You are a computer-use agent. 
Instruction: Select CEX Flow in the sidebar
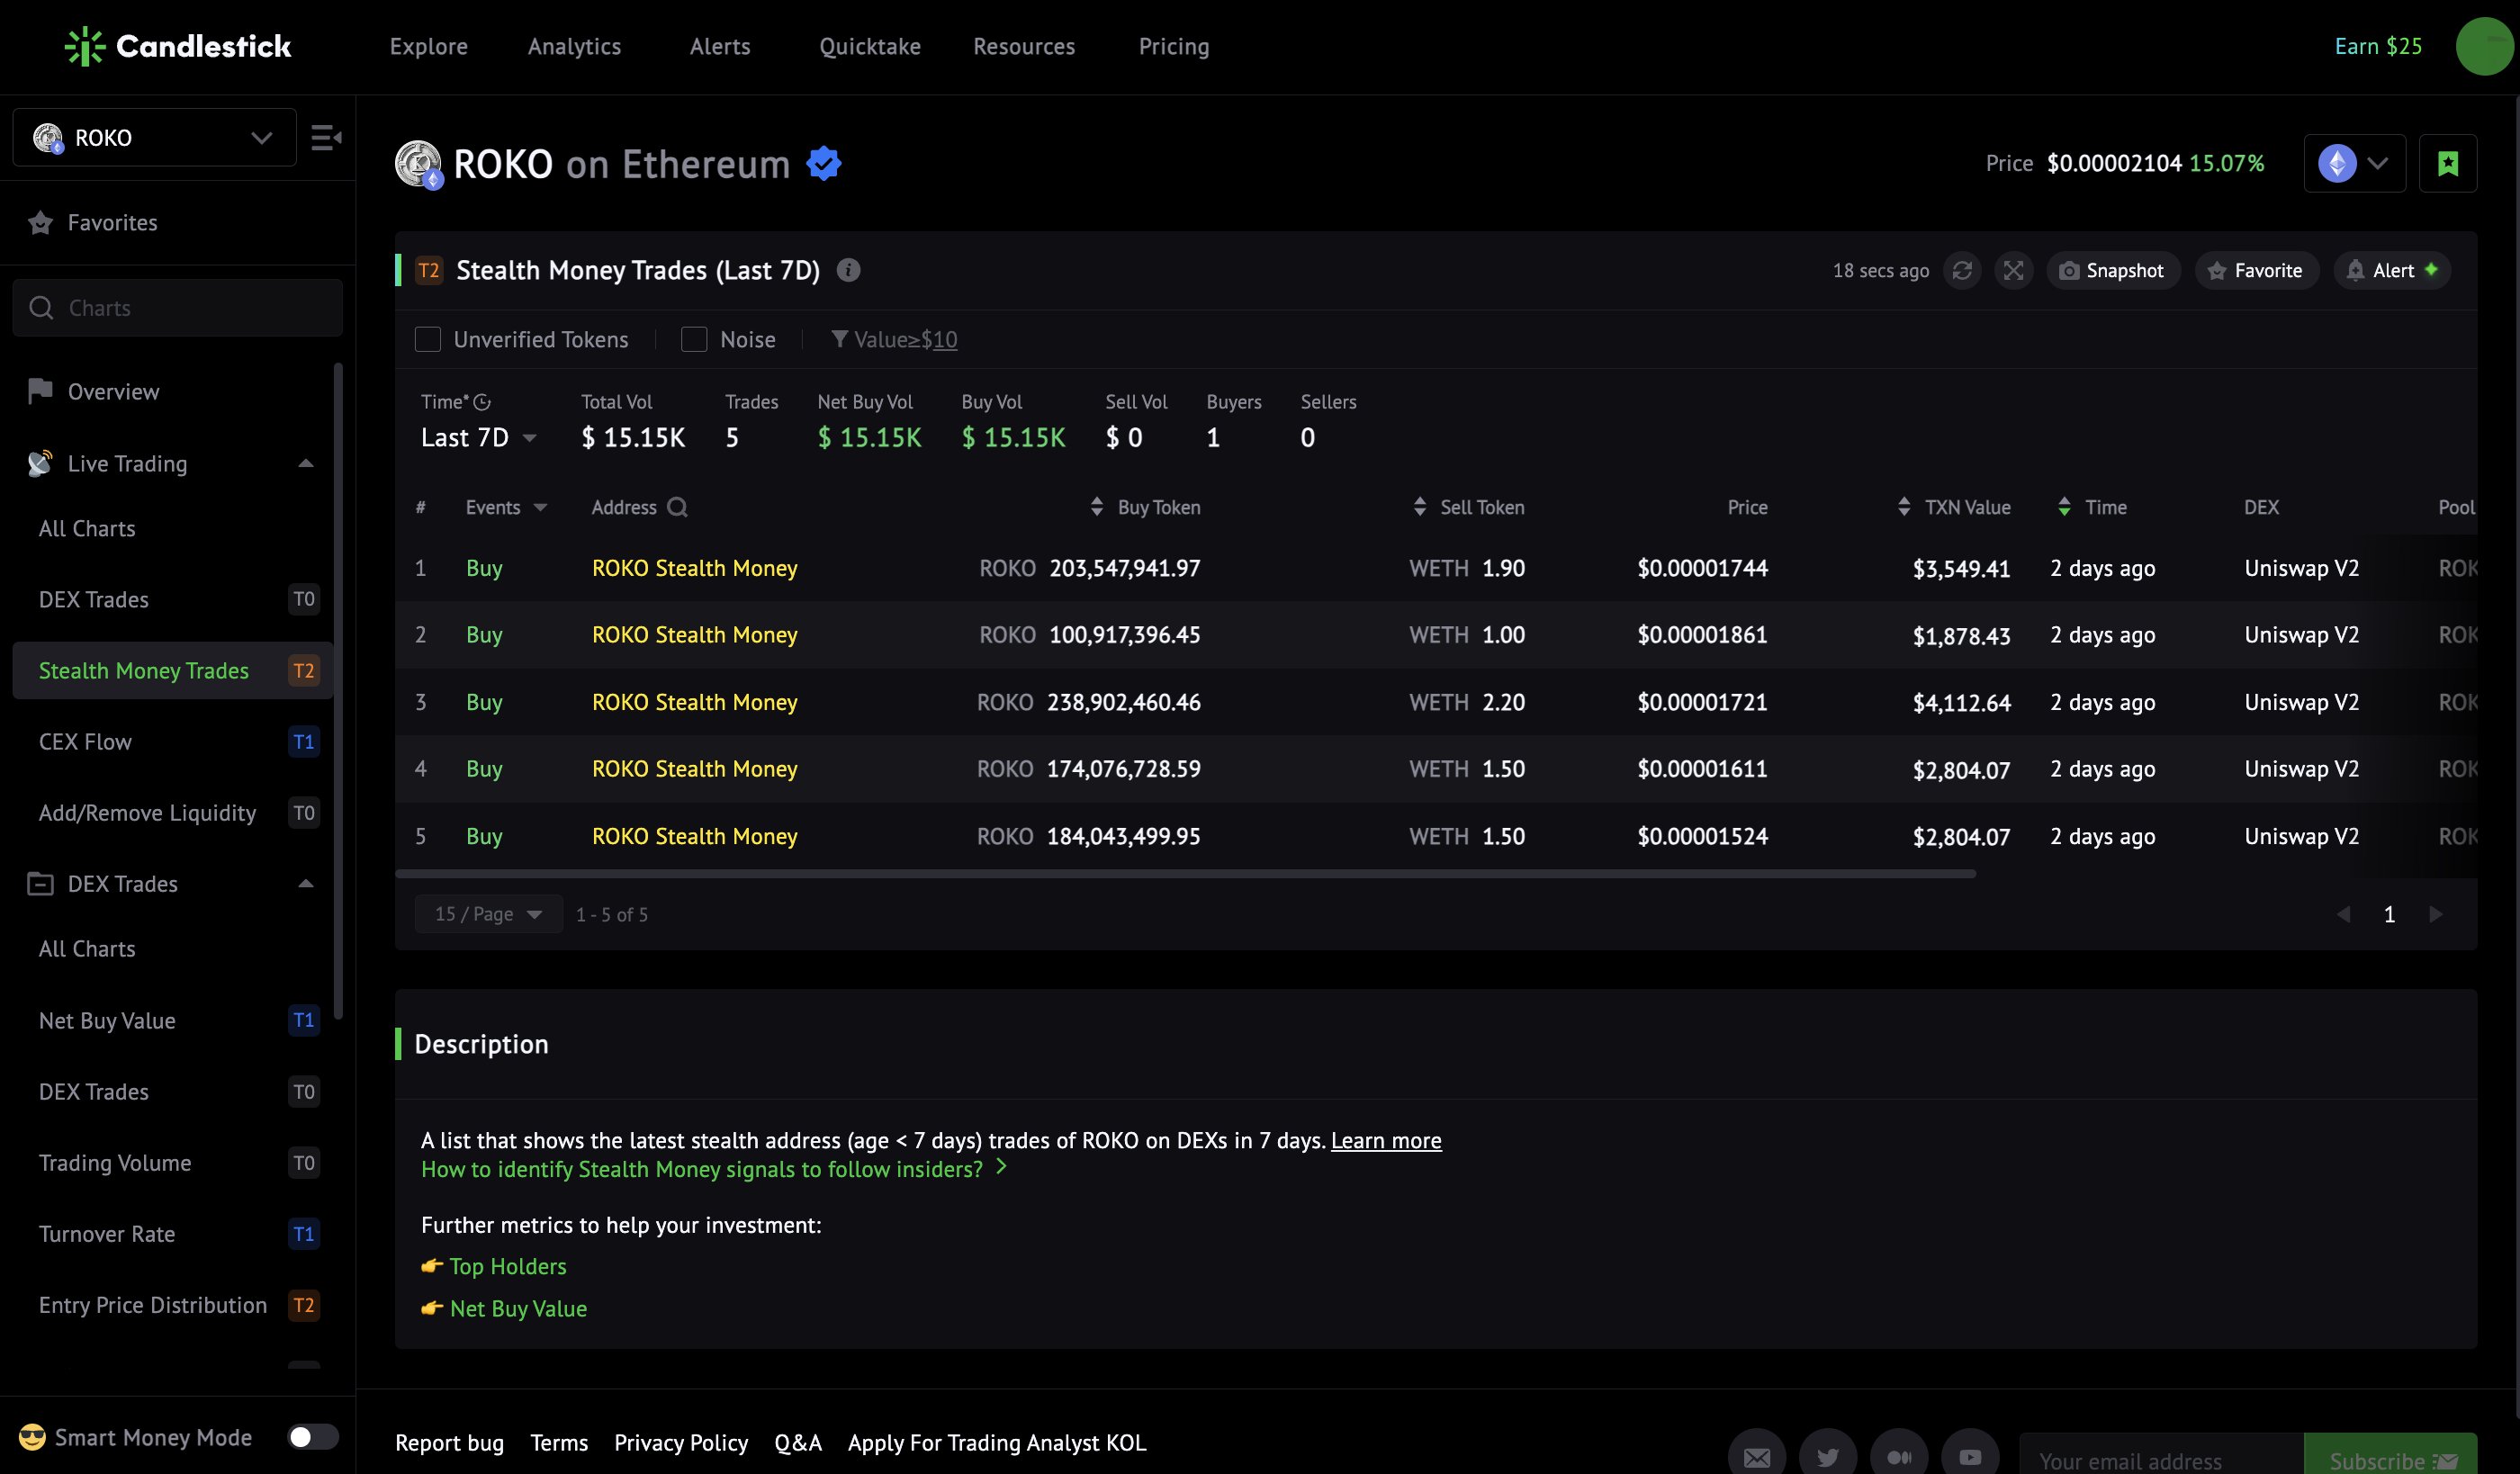85,742
